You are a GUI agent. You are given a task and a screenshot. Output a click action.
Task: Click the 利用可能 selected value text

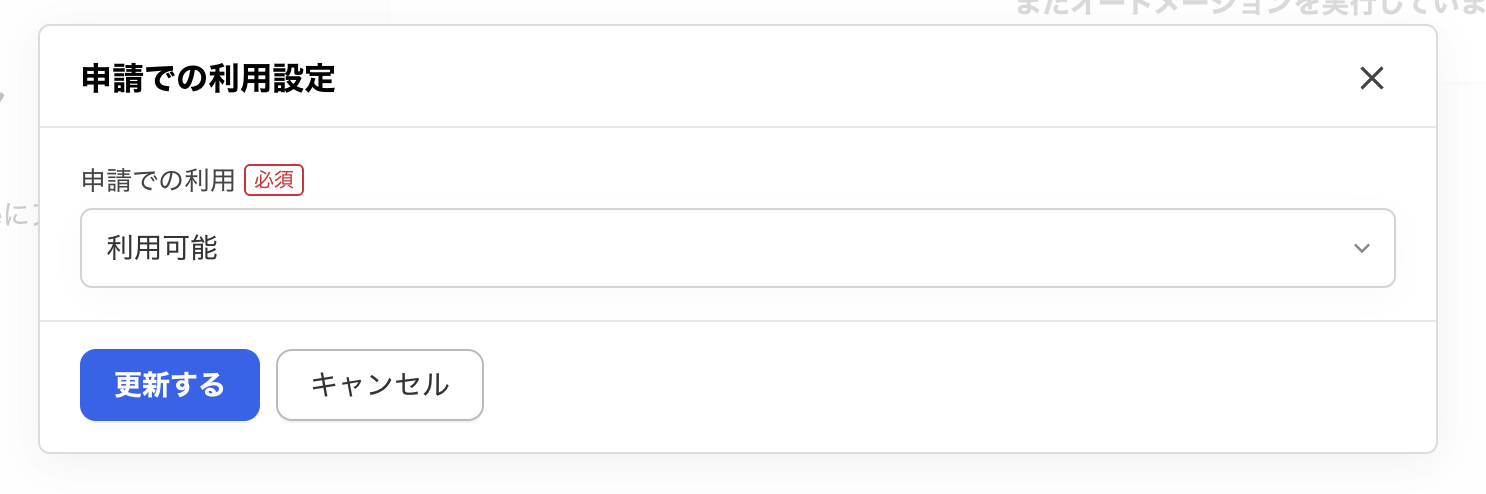point(162,248)
